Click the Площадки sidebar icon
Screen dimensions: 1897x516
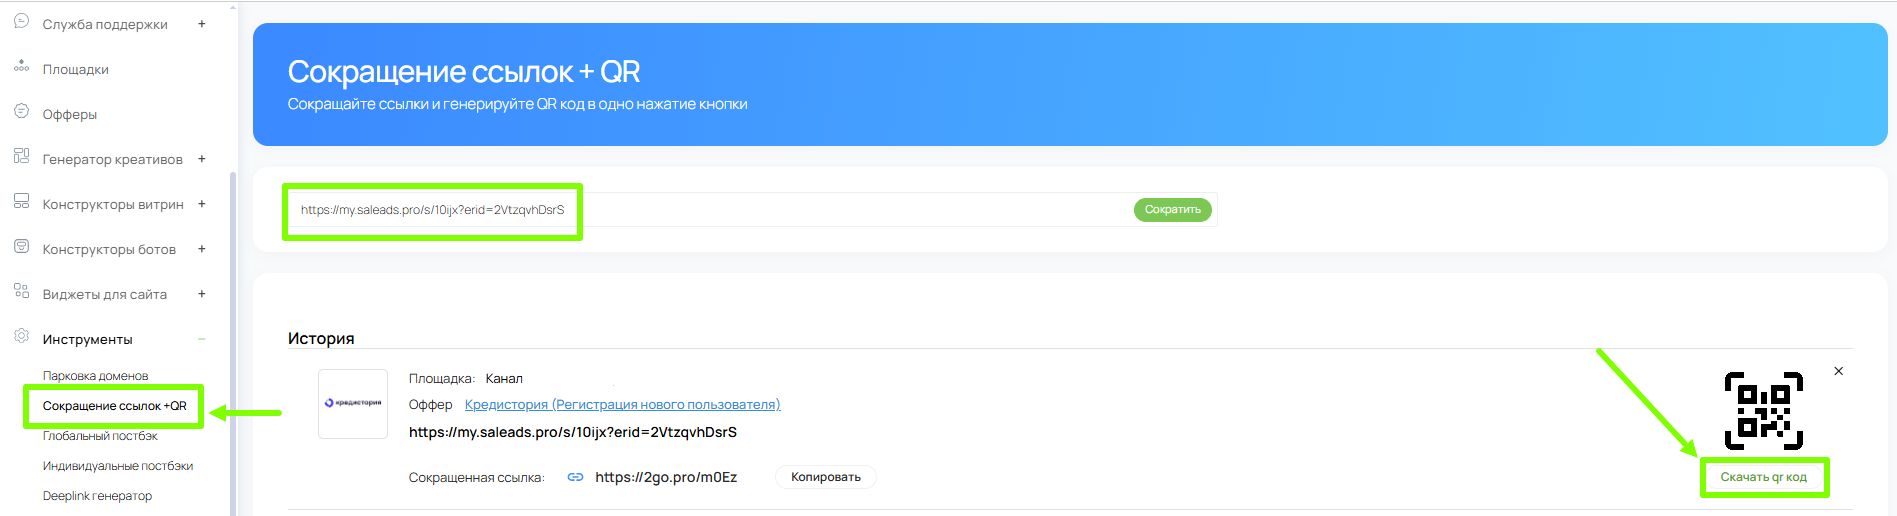point(21,67)
